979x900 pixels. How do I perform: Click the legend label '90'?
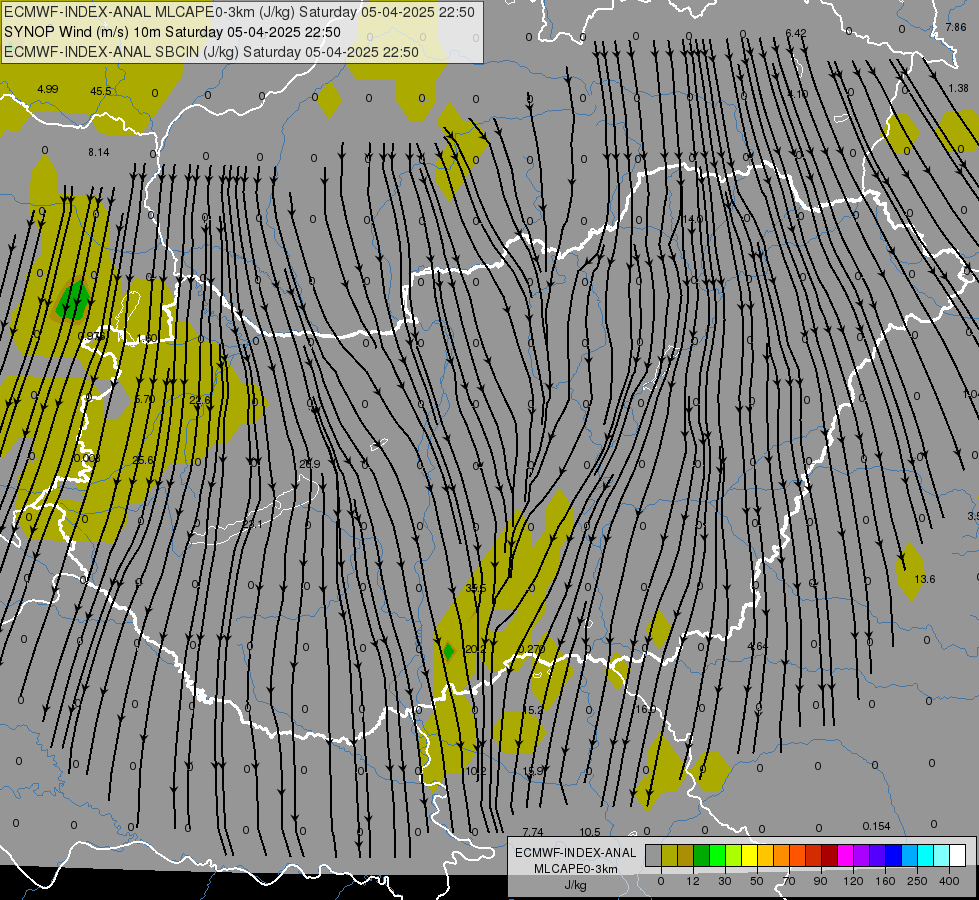pyautogui.click(x=820, y=881)
